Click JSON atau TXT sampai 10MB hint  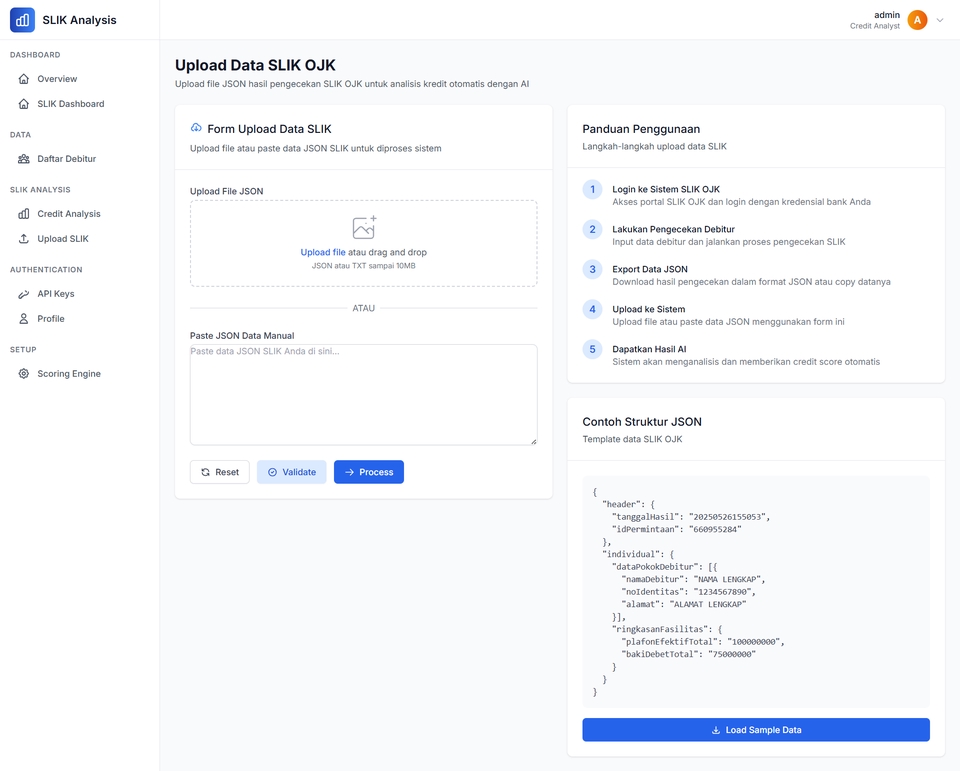tap(364, 266)
